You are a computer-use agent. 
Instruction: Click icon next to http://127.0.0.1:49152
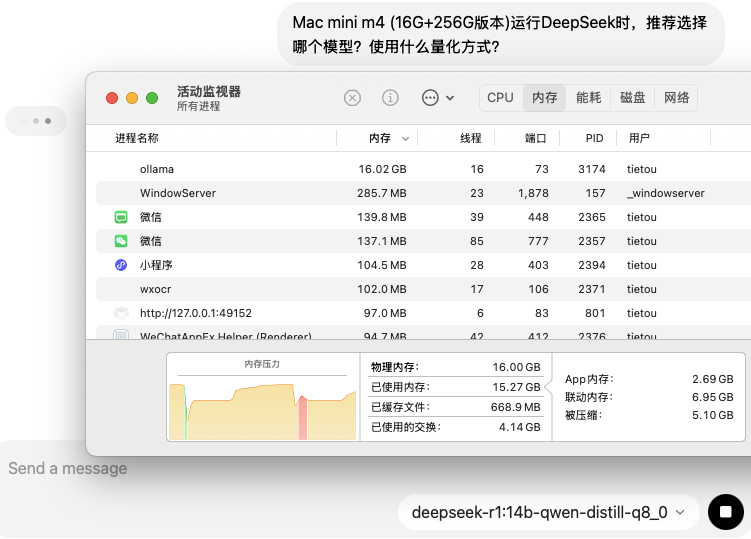[x=121, y=313]
